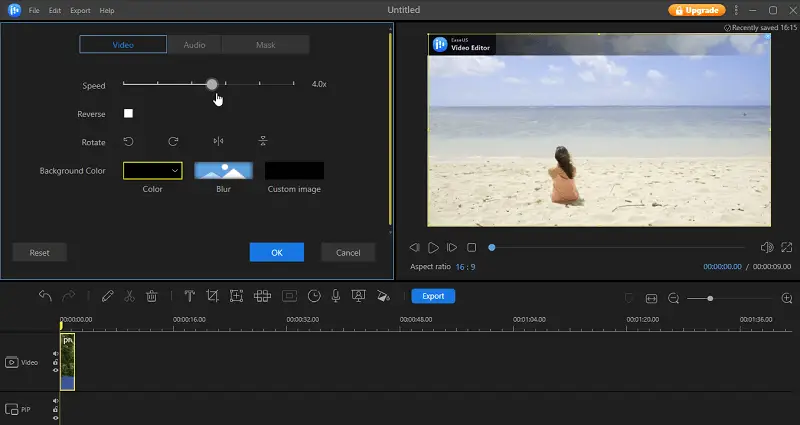Set duration with the clock icon

click(314, 296)
